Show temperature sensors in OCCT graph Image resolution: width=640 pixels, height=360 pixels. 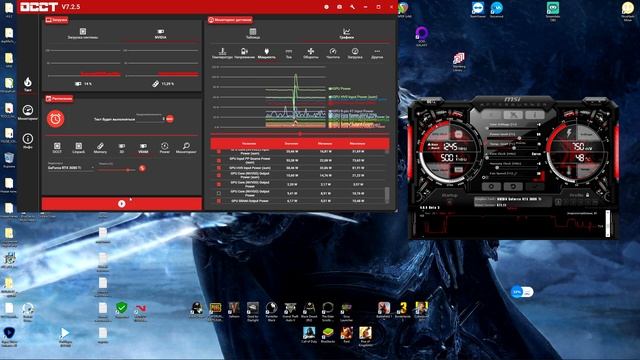click(x=222, y=53)
